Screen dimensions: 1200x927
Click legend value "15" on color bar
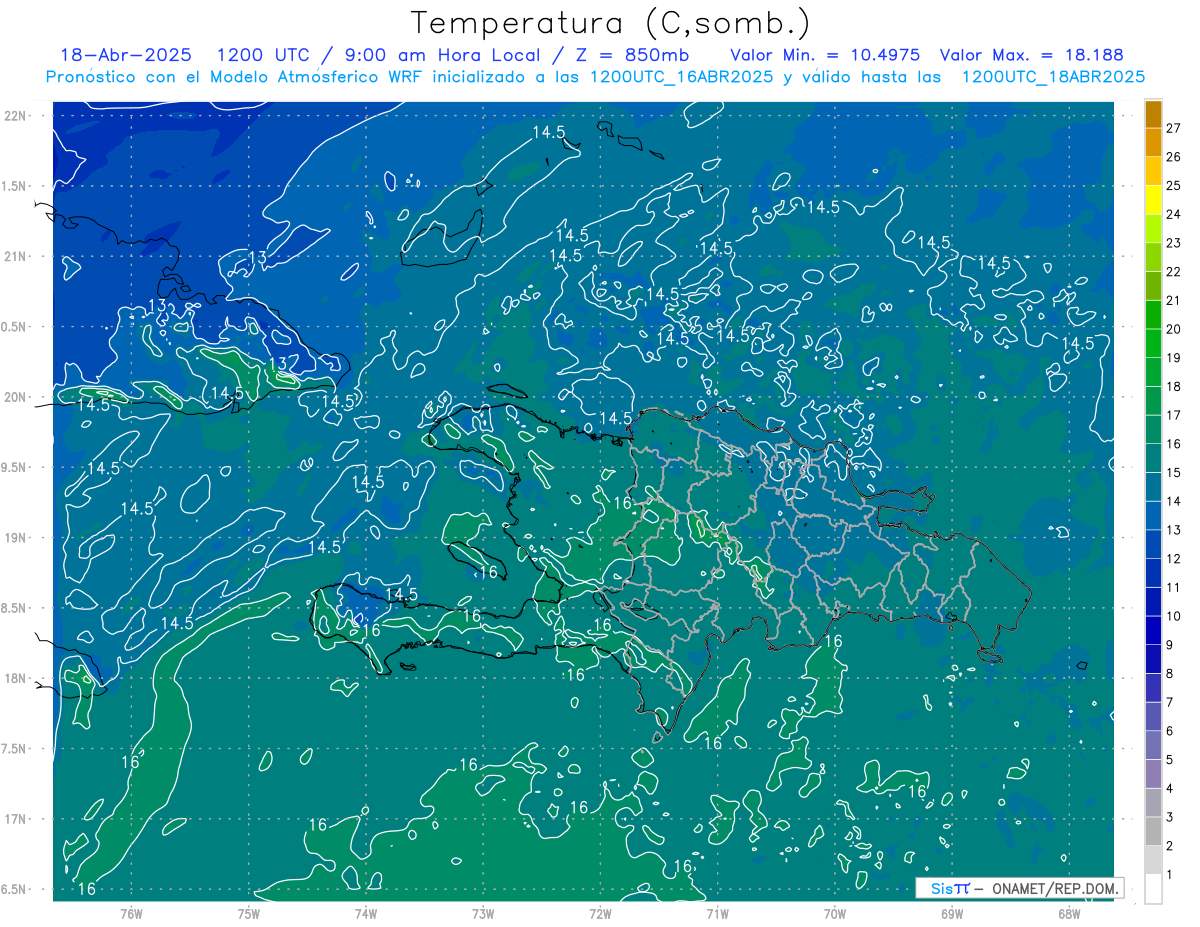(1174, 473)
